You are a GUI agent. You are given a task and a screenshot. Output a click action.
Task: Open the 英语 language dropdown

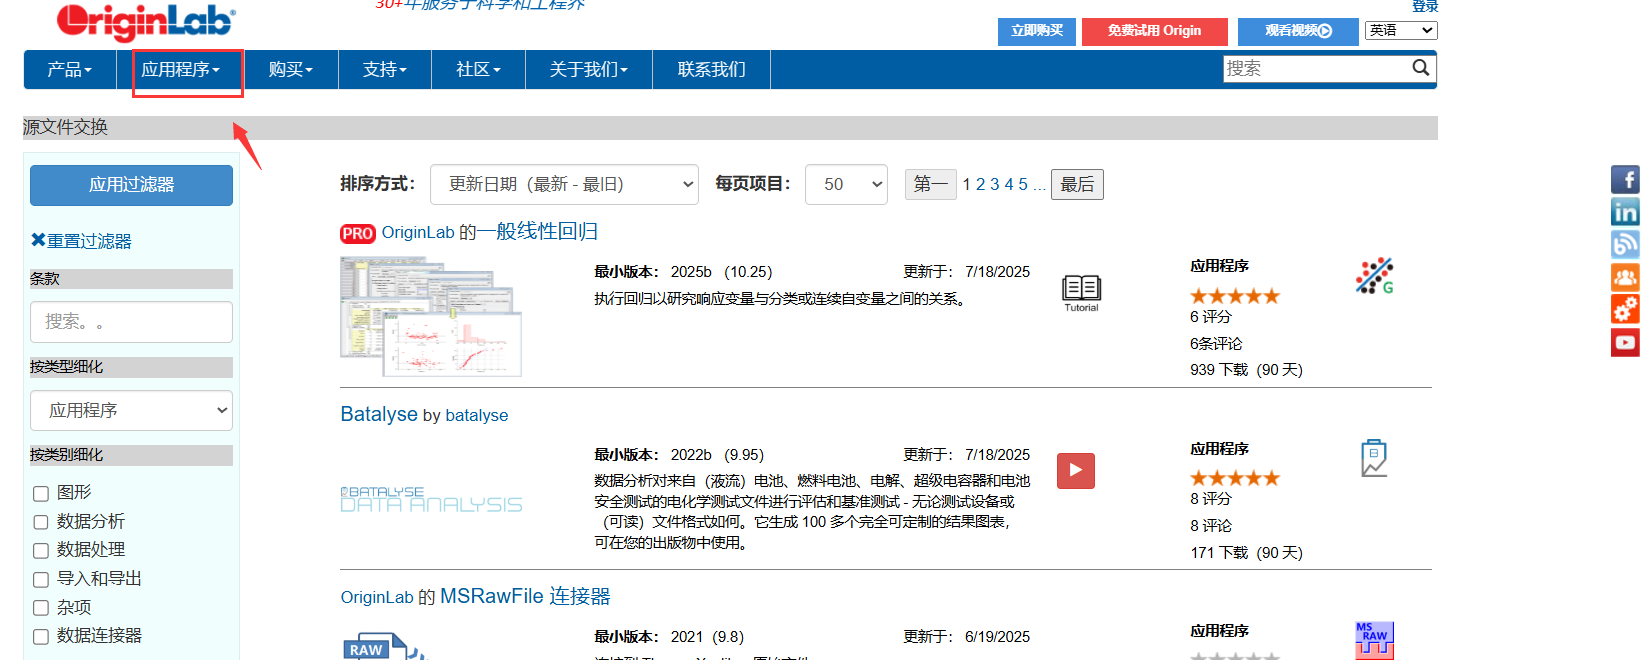tap(1401, 30)
